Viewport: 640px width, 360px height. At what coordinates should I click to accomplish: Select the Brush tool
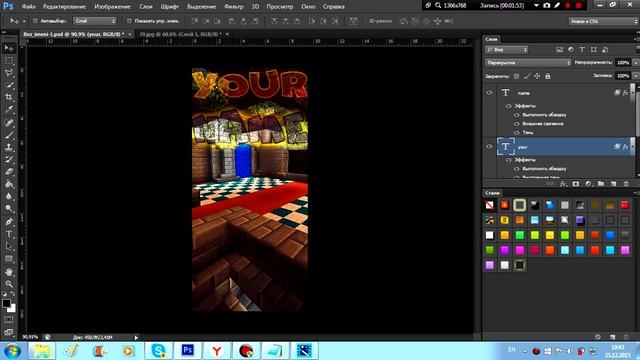(x=9, y=135)
